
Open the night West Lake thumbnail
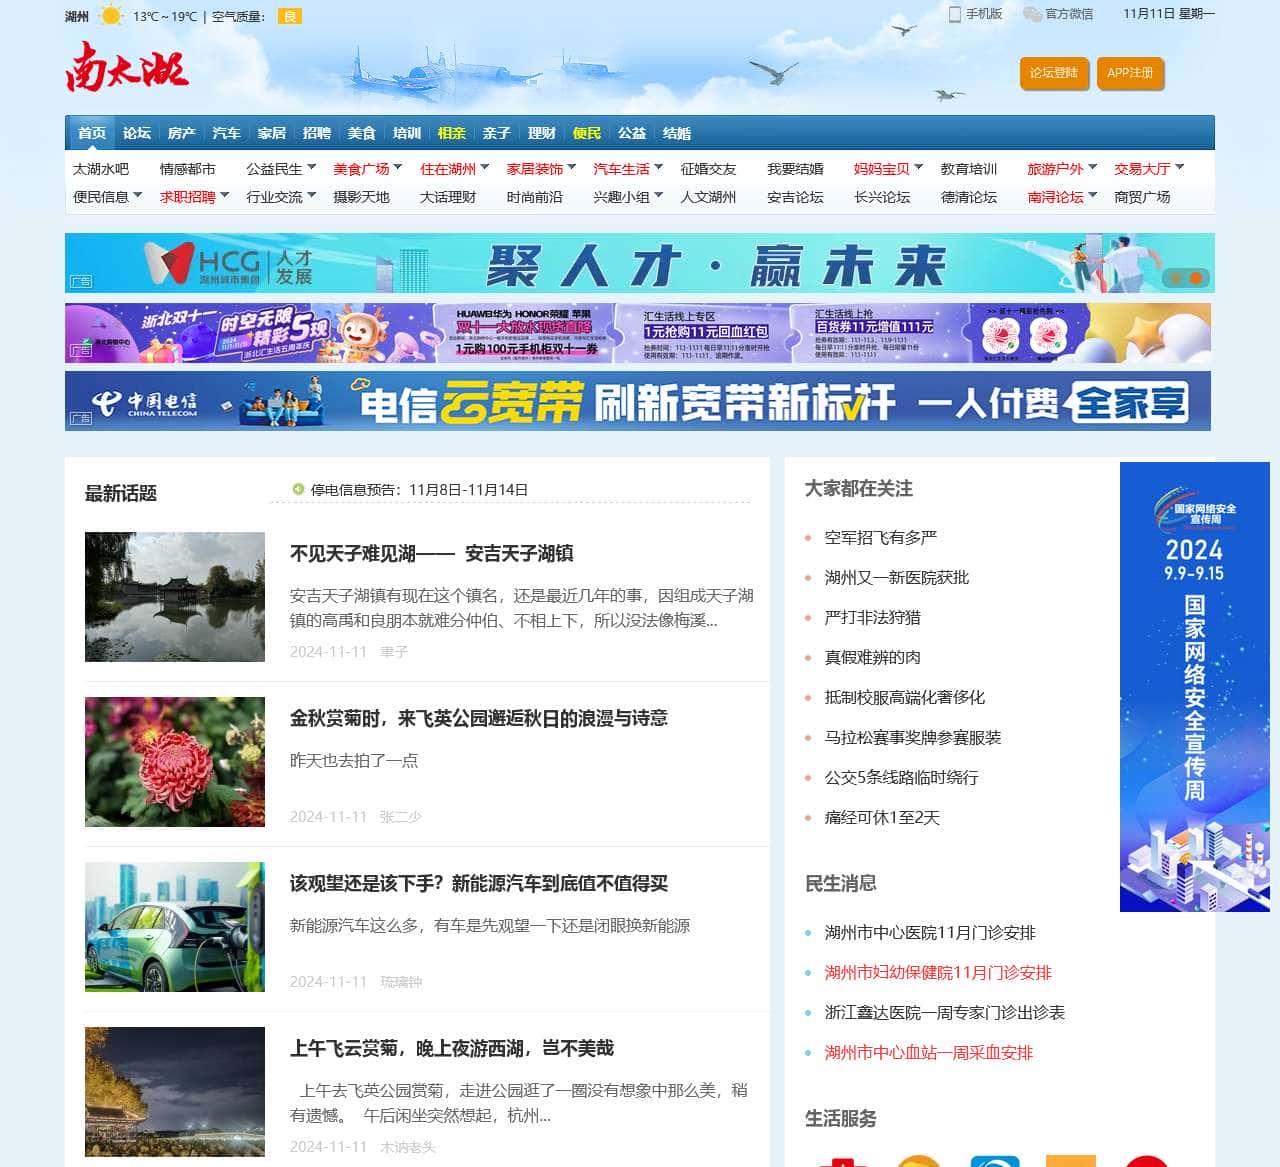175,1092
